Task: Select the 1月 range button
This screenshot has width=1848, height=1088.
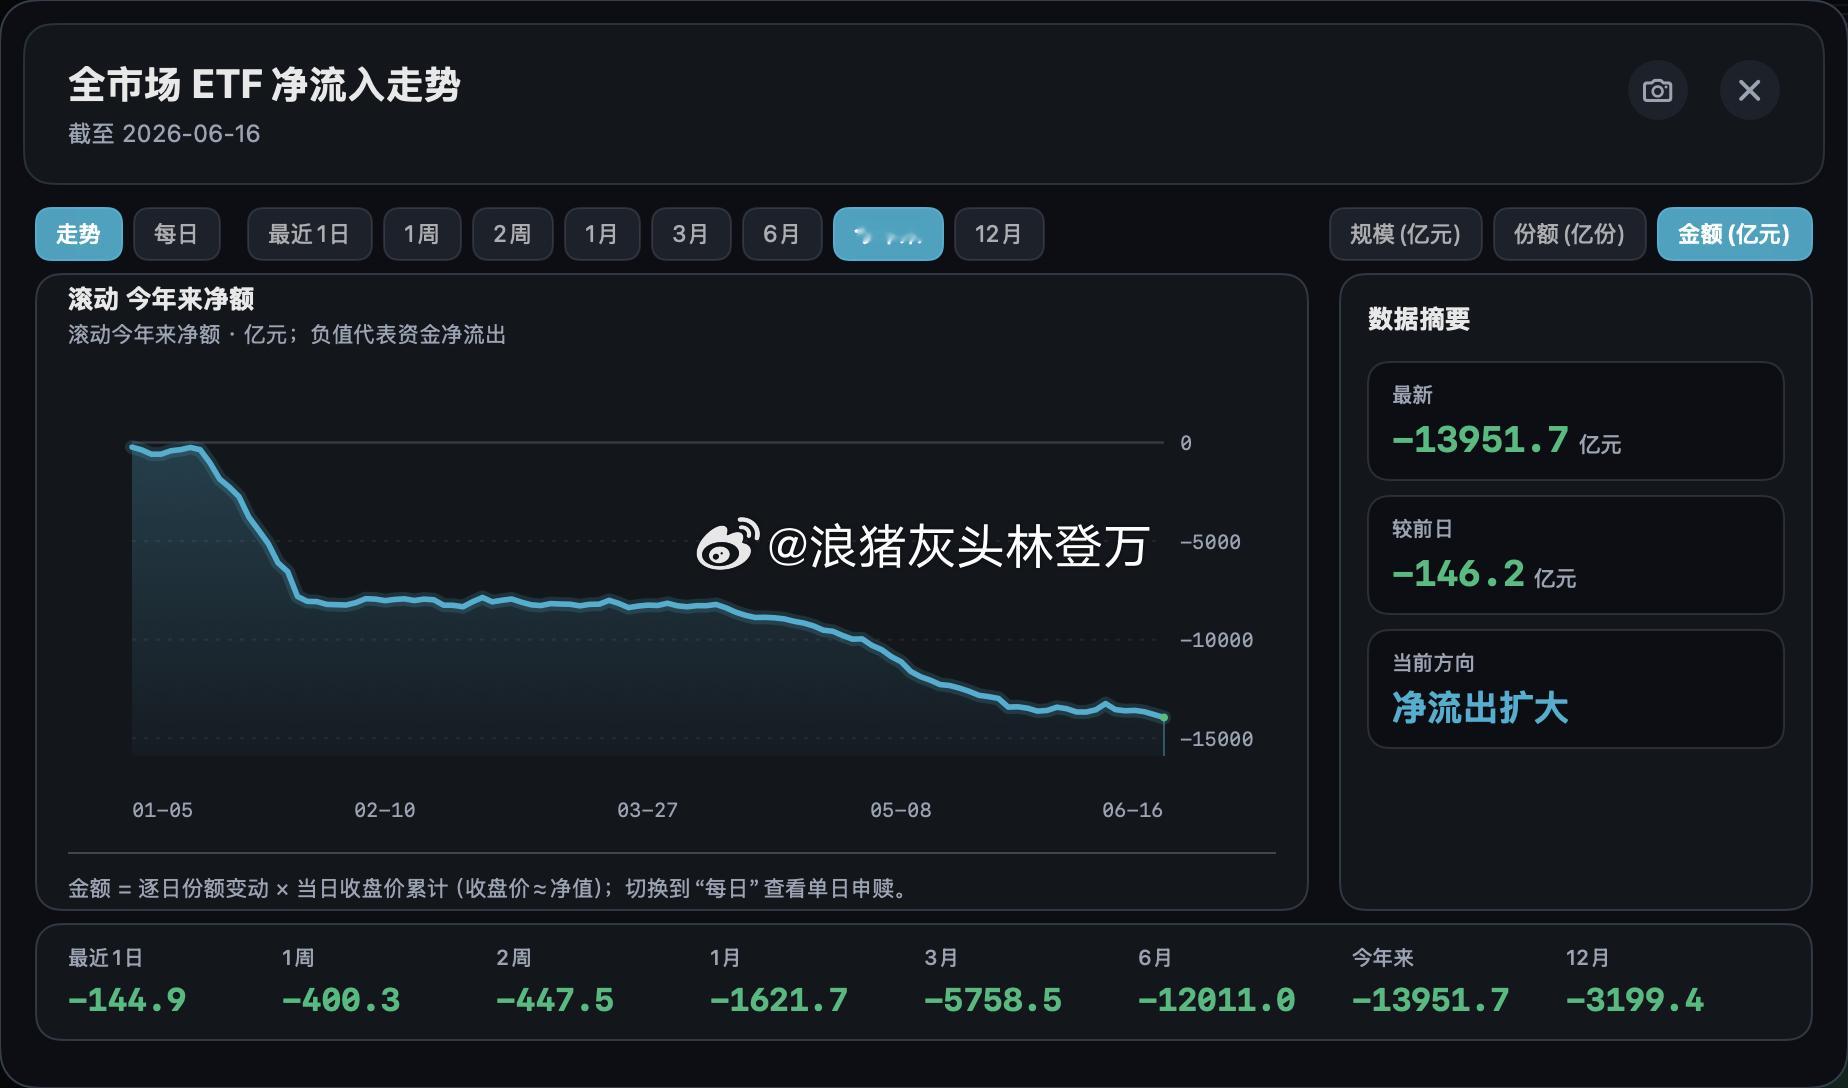Action: click(x=602, y=234)
